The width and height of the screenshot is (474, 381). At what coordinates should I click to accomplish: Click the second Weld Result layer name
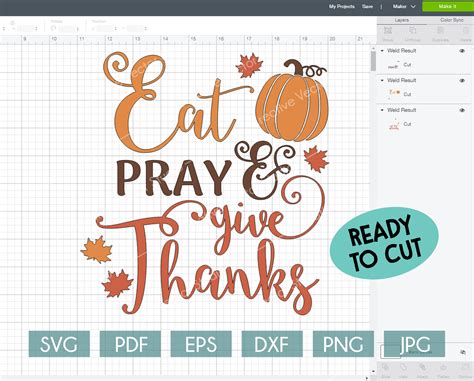[x=401, y=80]
